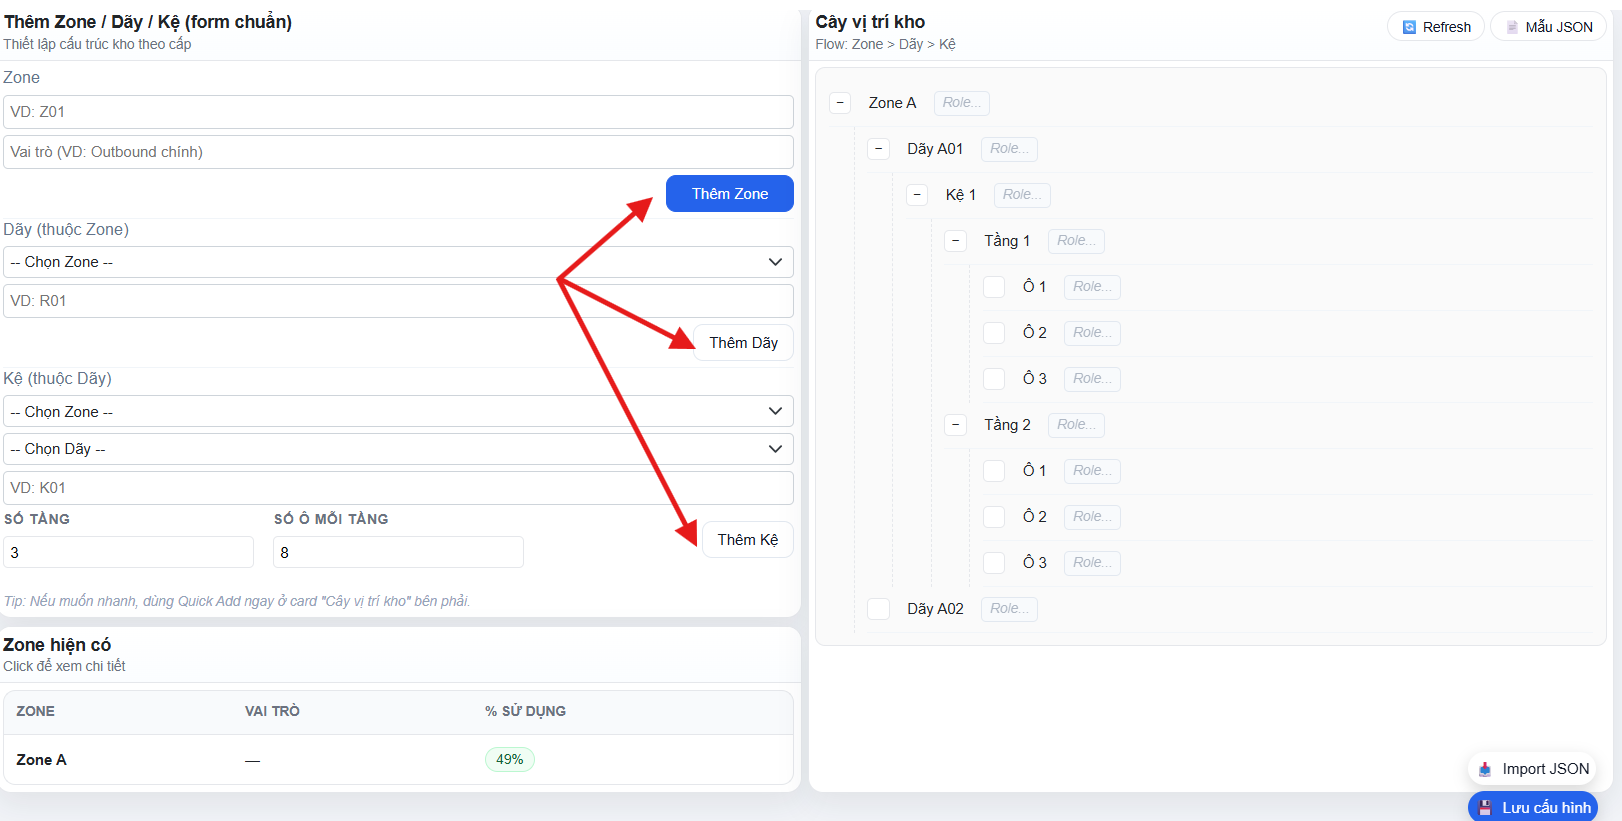Edit the Role field of Tầng 2
This screenshot has width=1622, height=821.
pos(1076,425)
